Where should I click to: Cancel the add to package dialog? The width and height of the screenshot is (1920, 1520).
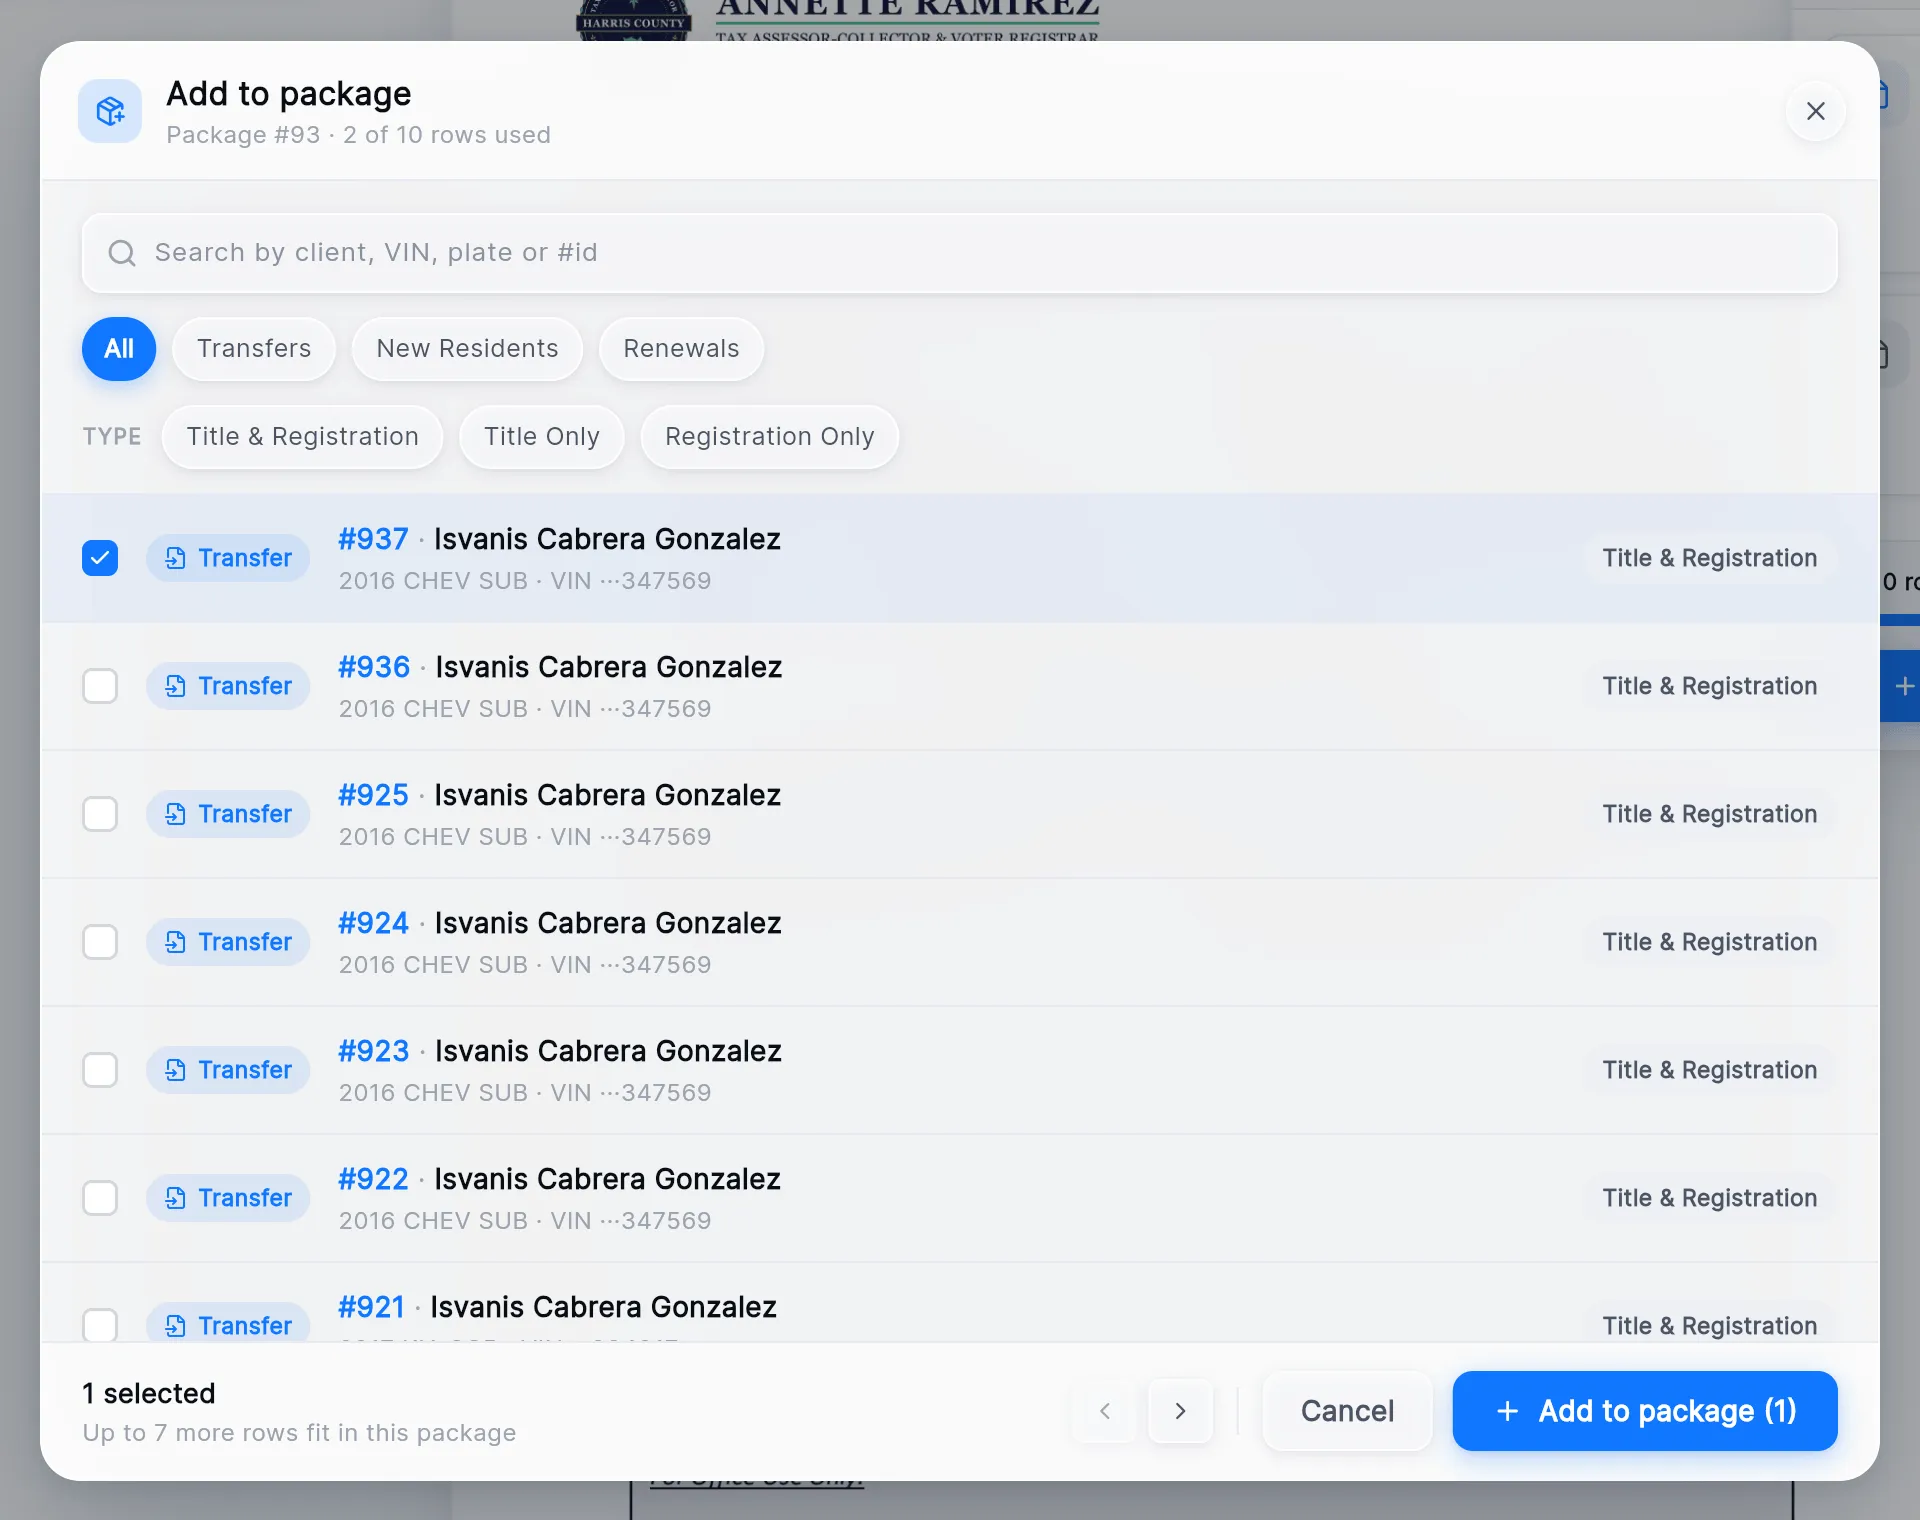(1347, 1411)
